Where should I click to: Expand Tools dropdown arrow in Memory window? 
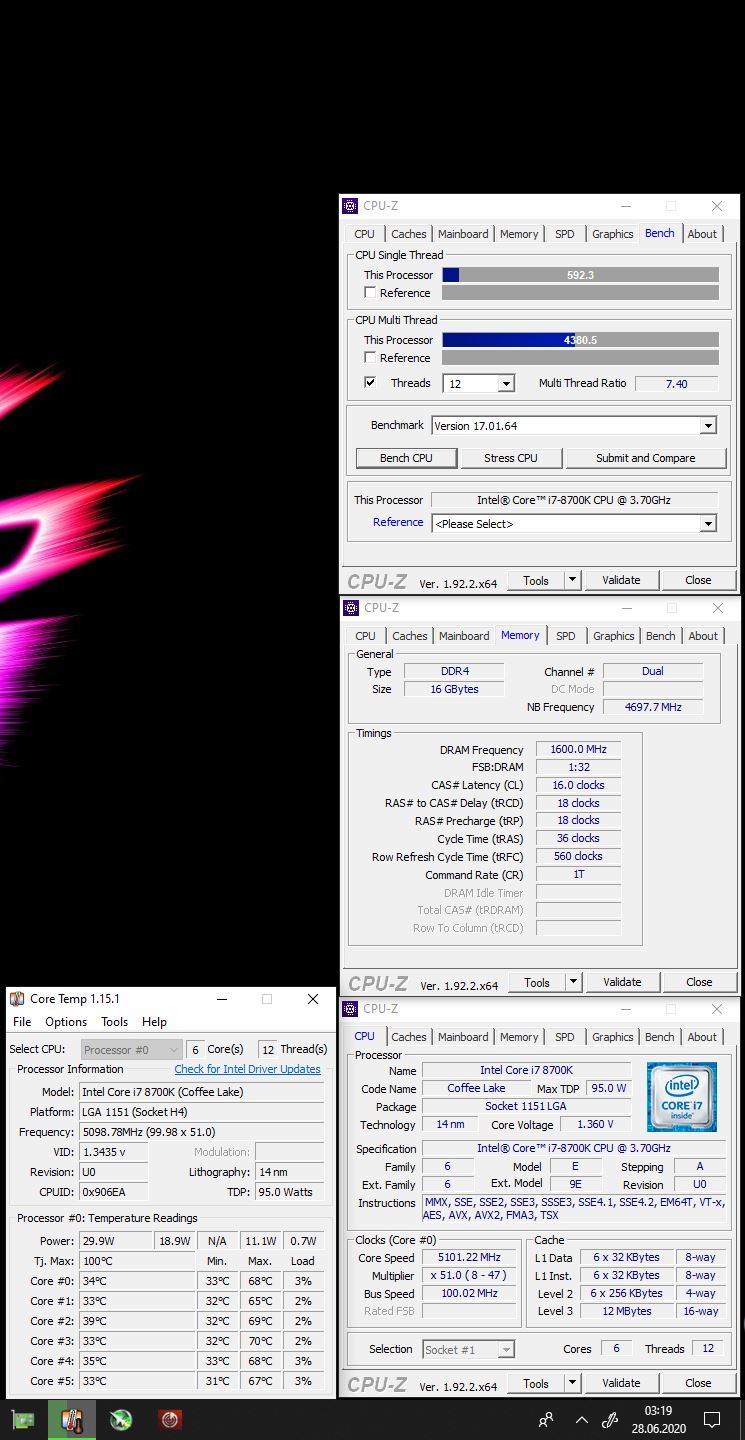[573, 982]
